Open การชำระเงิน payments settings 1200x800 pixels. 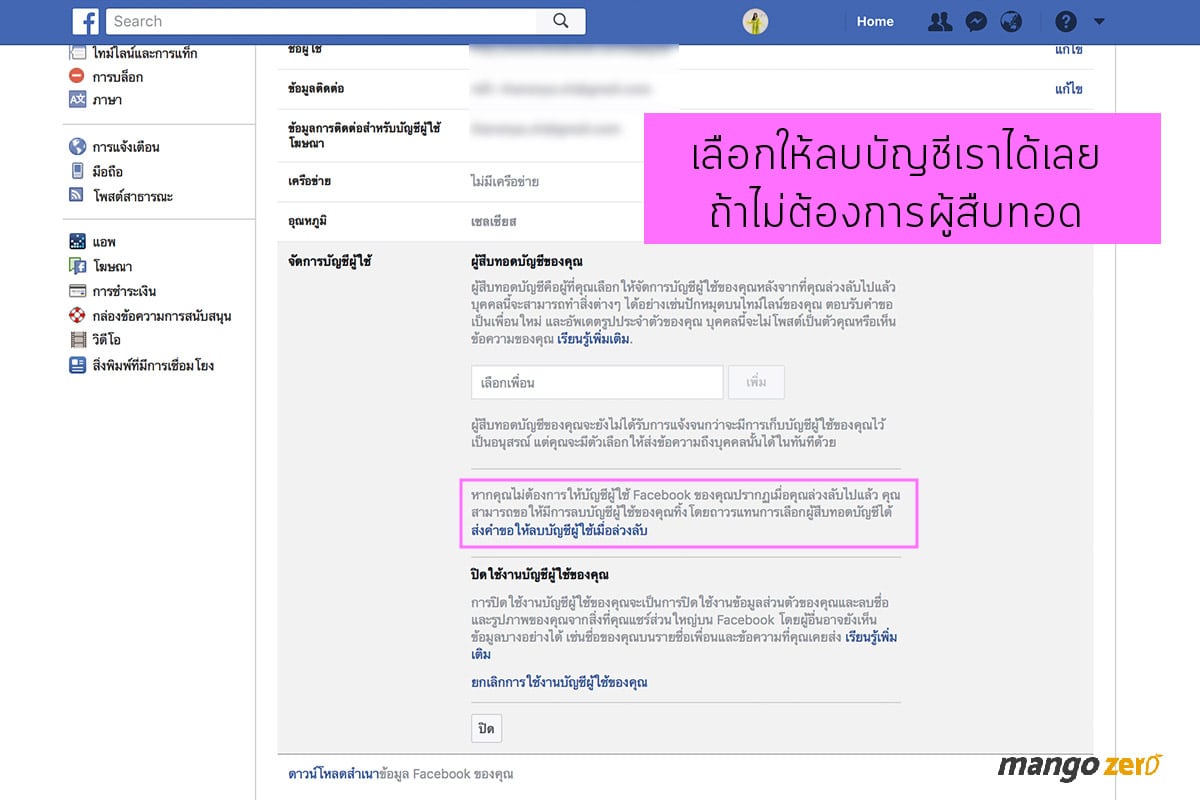tap(124, 291)
